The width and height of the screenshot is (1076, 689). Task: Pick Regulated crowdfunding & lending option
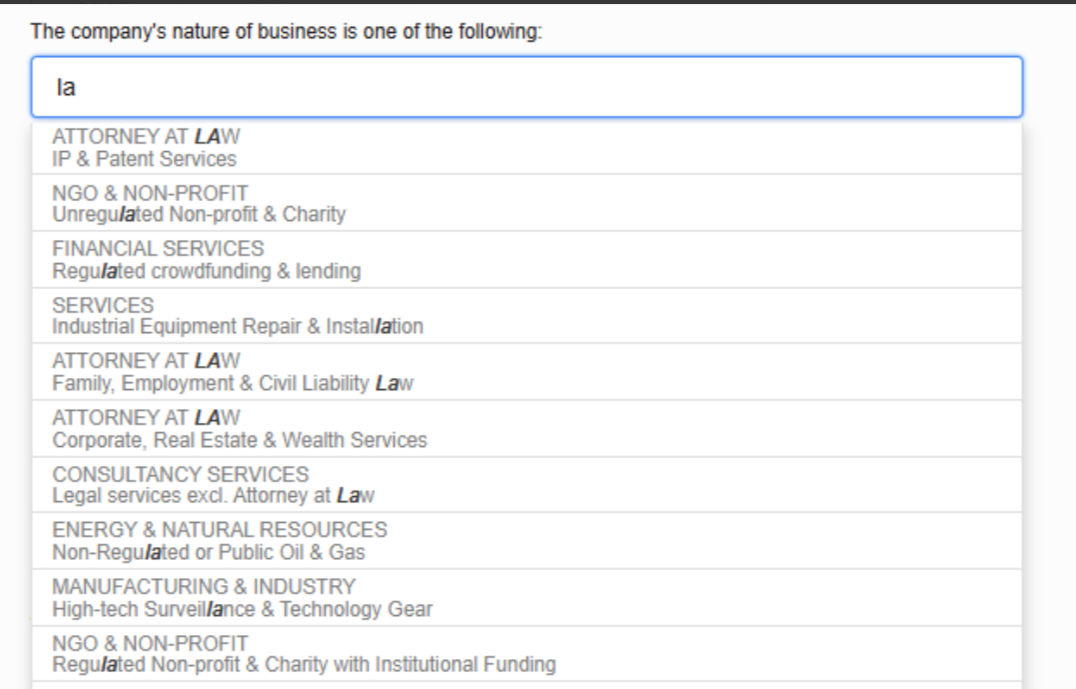pyautogui.click(x=207, y=271)
